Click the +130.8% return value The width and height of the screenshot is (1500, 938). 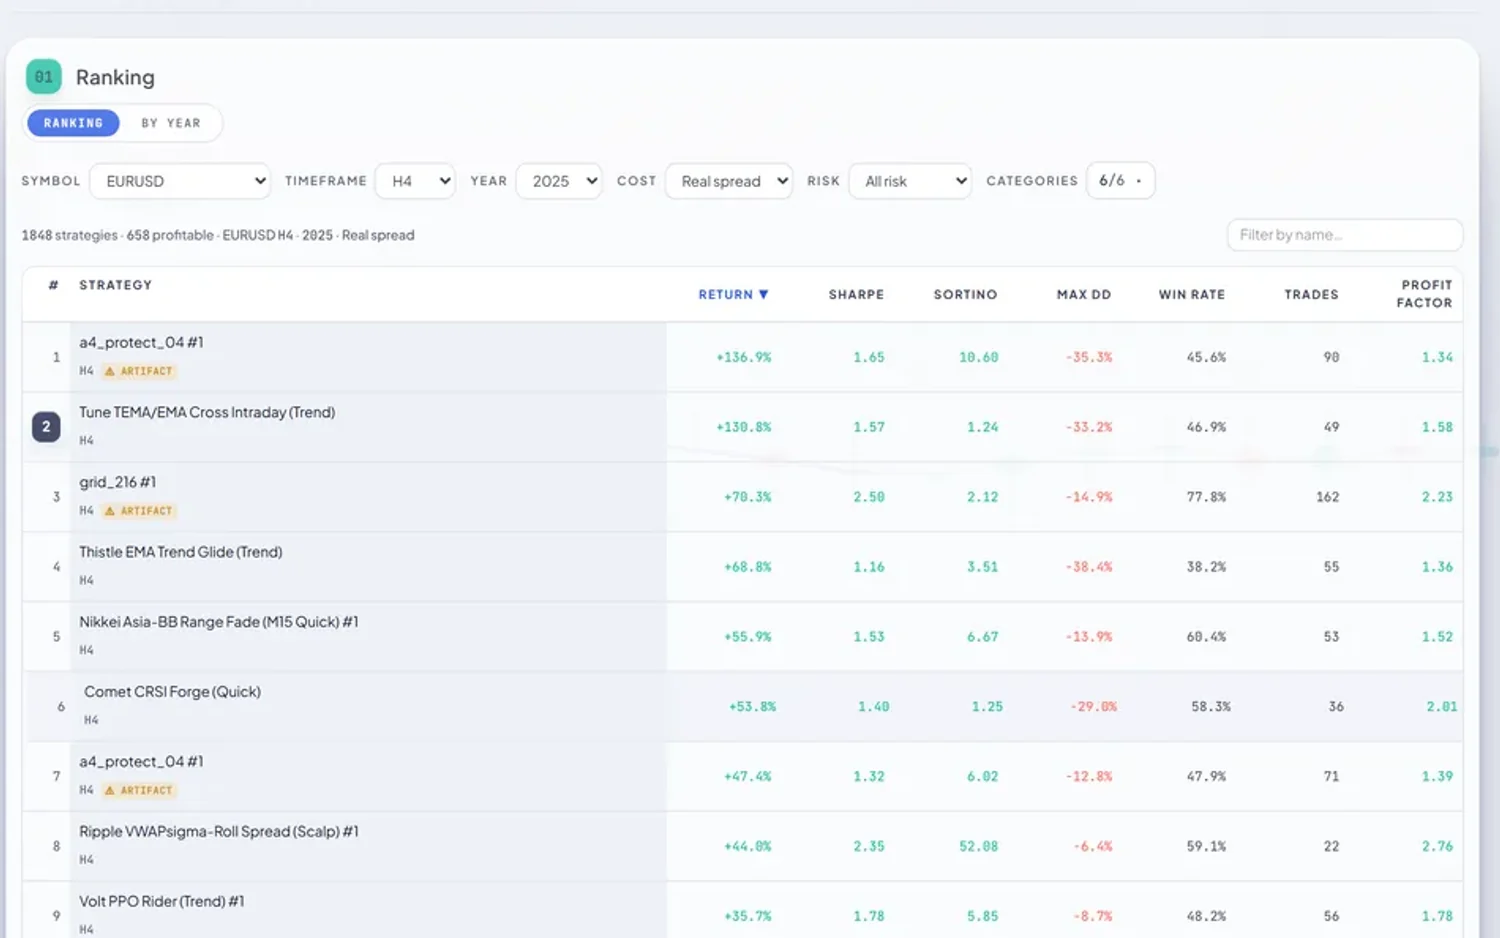click(x=743, y=427)
